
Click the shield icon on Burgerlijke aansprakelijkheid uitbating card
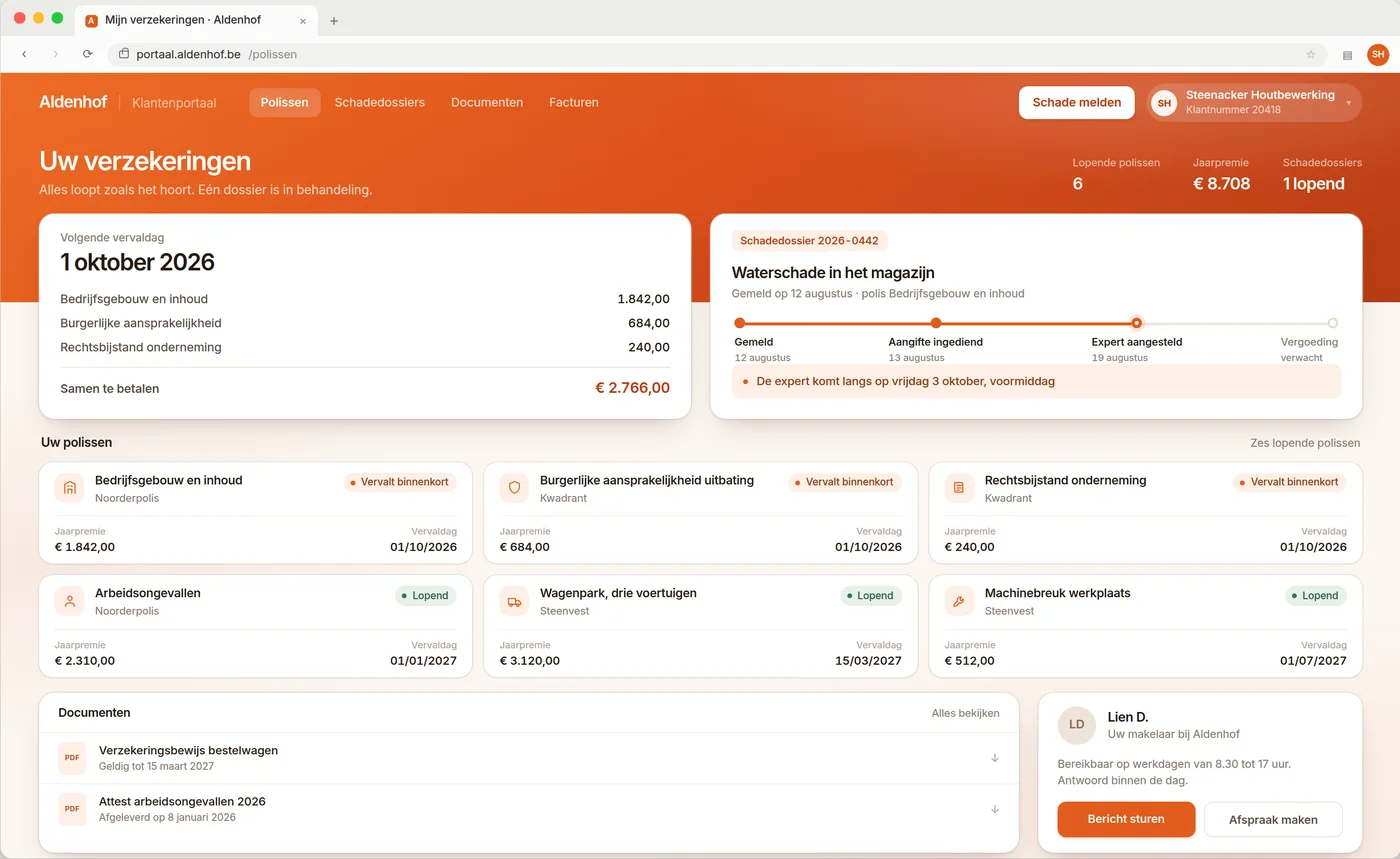pos(515,488)
